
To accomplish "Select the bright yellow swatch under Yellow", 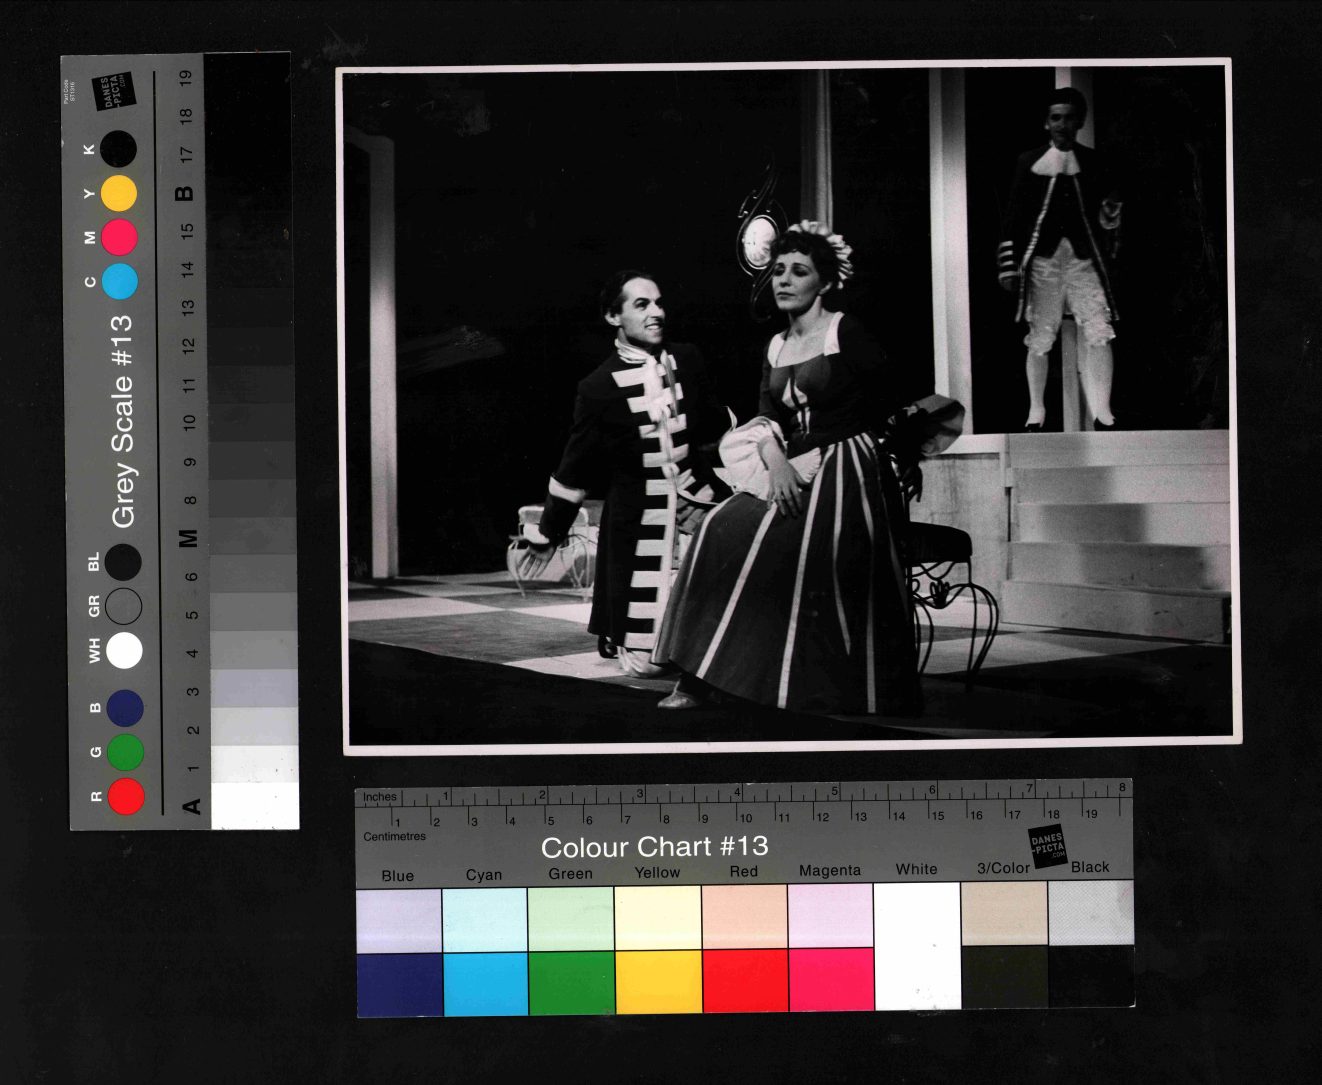I will click(x=658, y=981).
